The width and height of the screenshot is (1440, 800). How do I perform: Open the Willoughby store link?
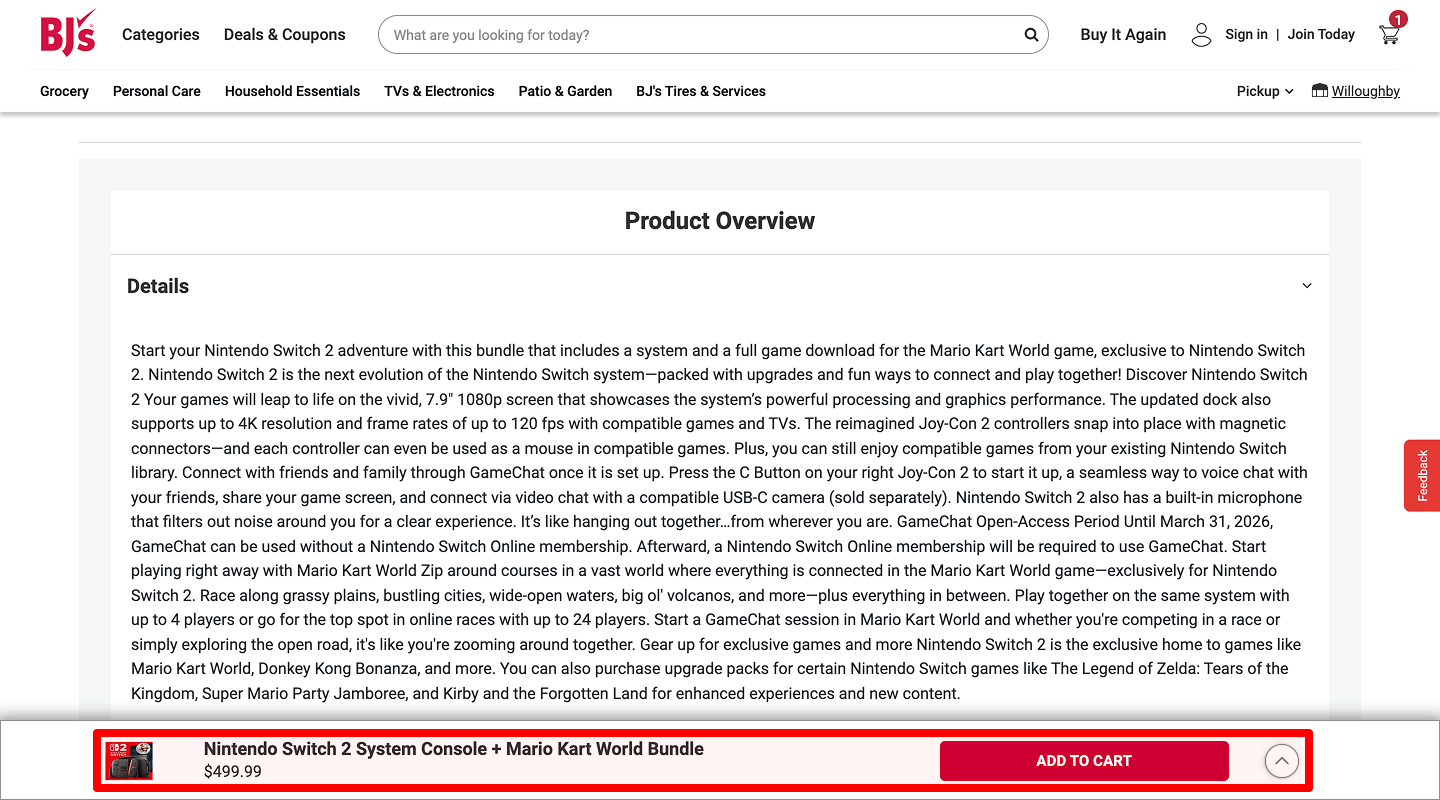tap(1365, 91)
